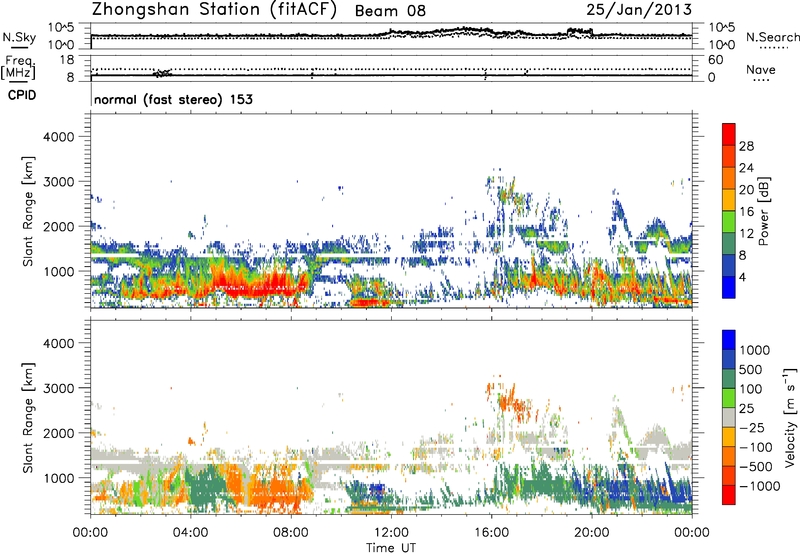Screen dimensions: 800x554
Task: Click the 'Nave' legend label
Action: (761, 69)
